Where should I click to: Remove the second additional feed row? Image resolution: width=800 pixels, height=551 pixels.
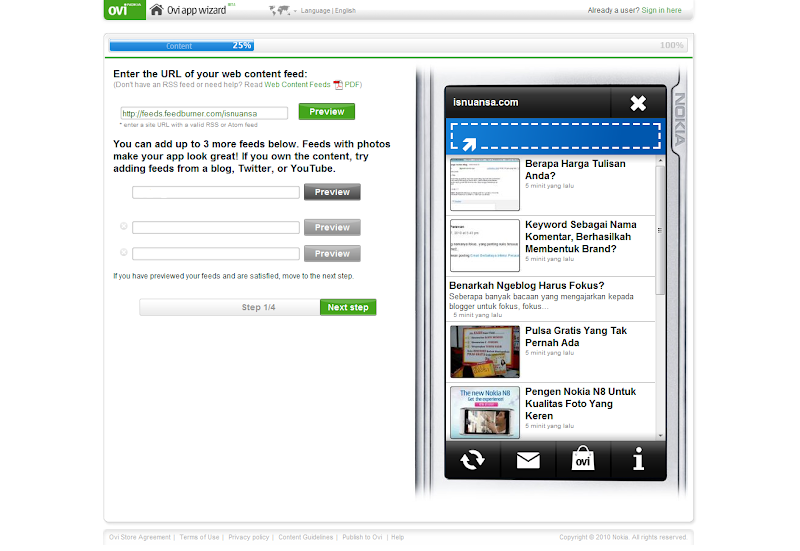[123, 226]
